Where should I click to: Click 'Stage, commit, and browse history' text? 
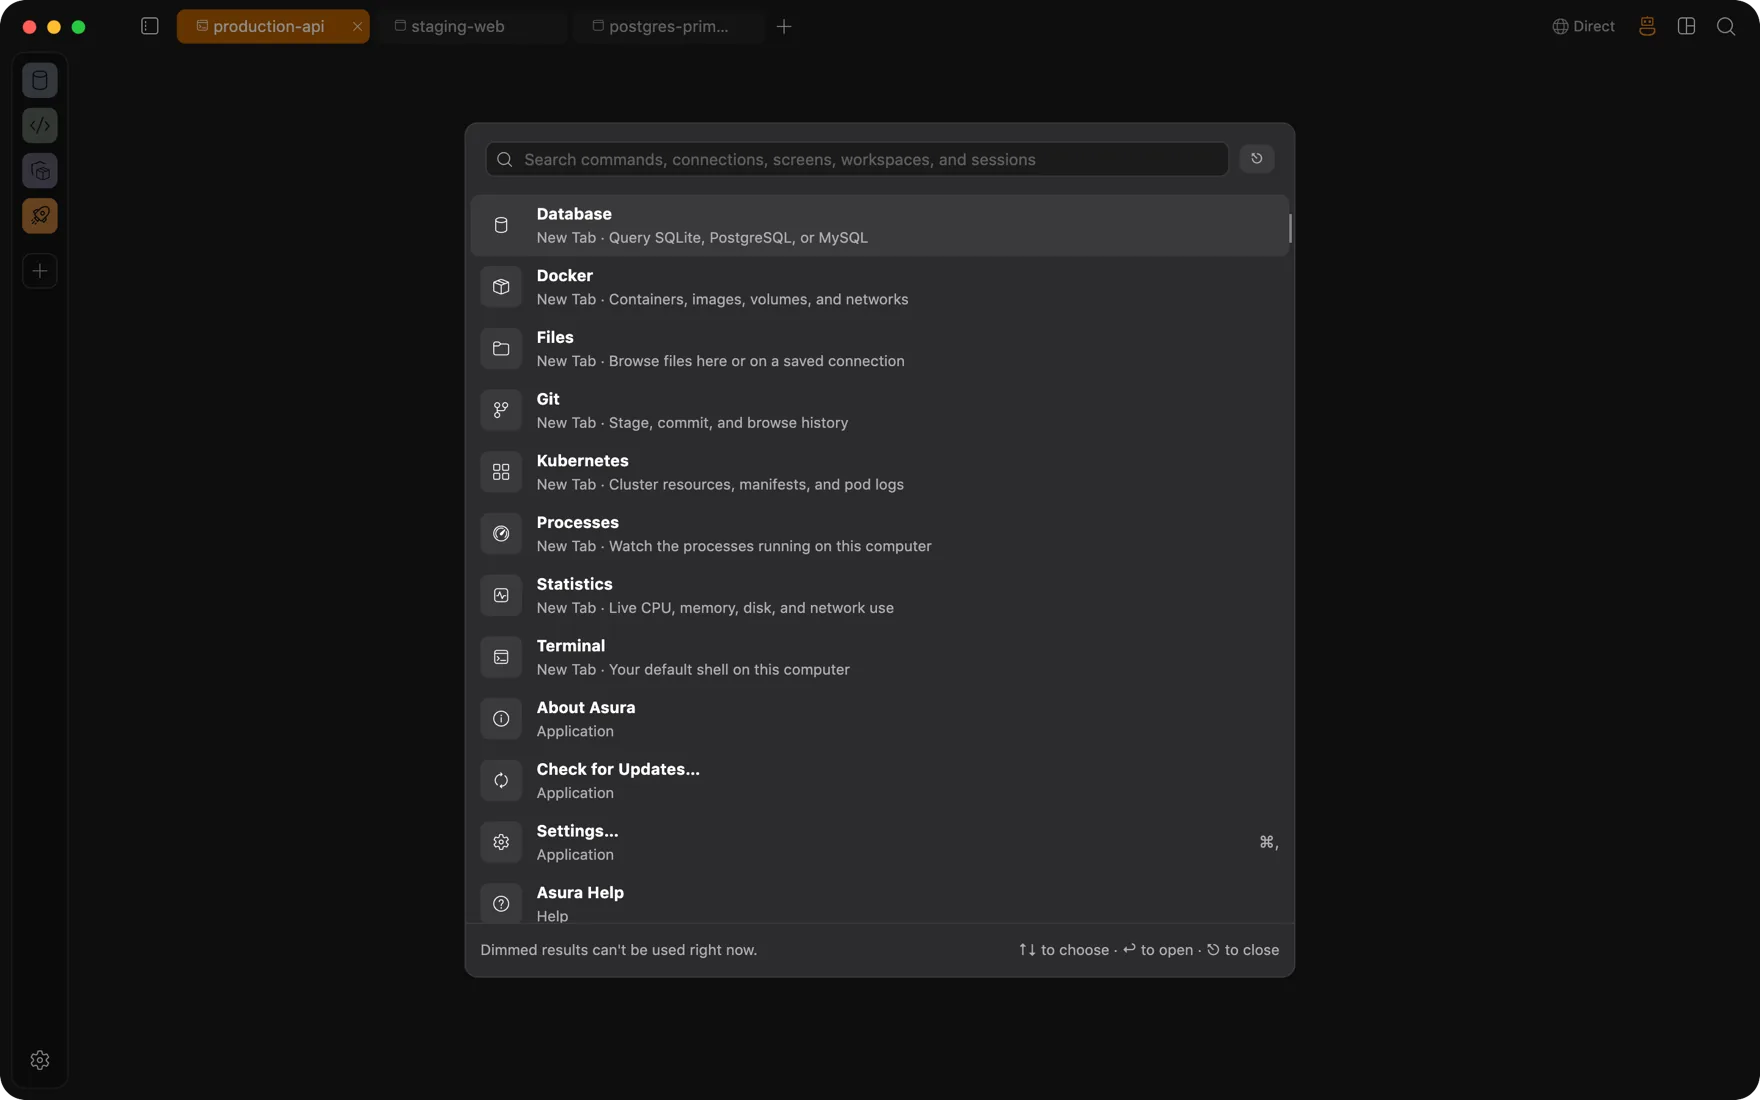click(x=728, y=423)
